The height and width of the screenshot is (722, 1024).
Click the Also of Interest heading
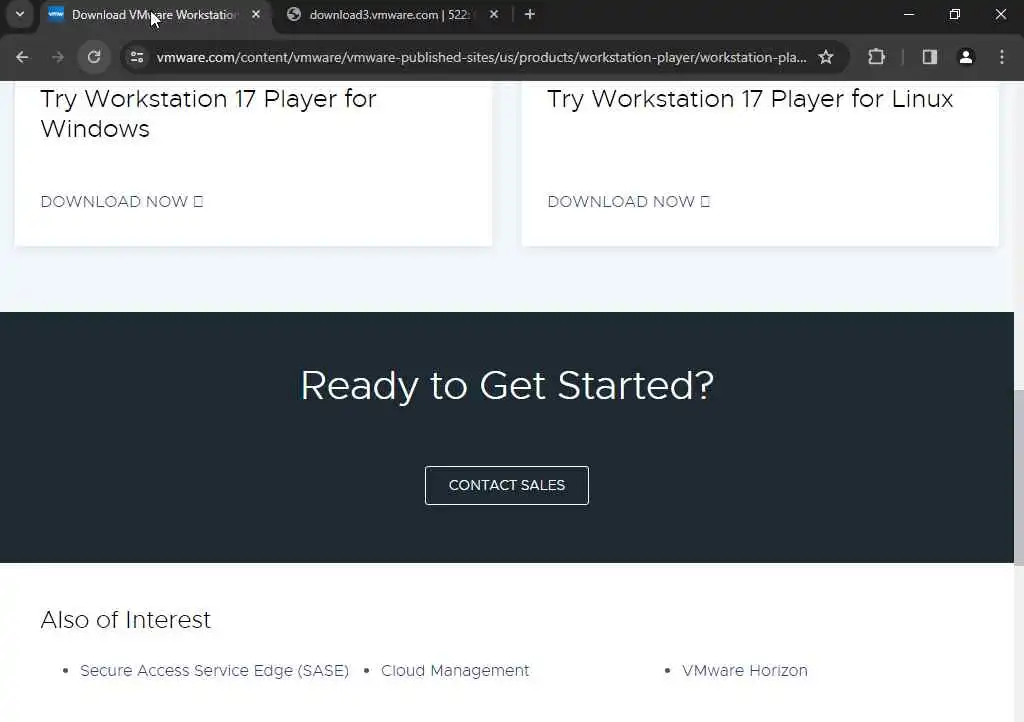click(125, 620)
